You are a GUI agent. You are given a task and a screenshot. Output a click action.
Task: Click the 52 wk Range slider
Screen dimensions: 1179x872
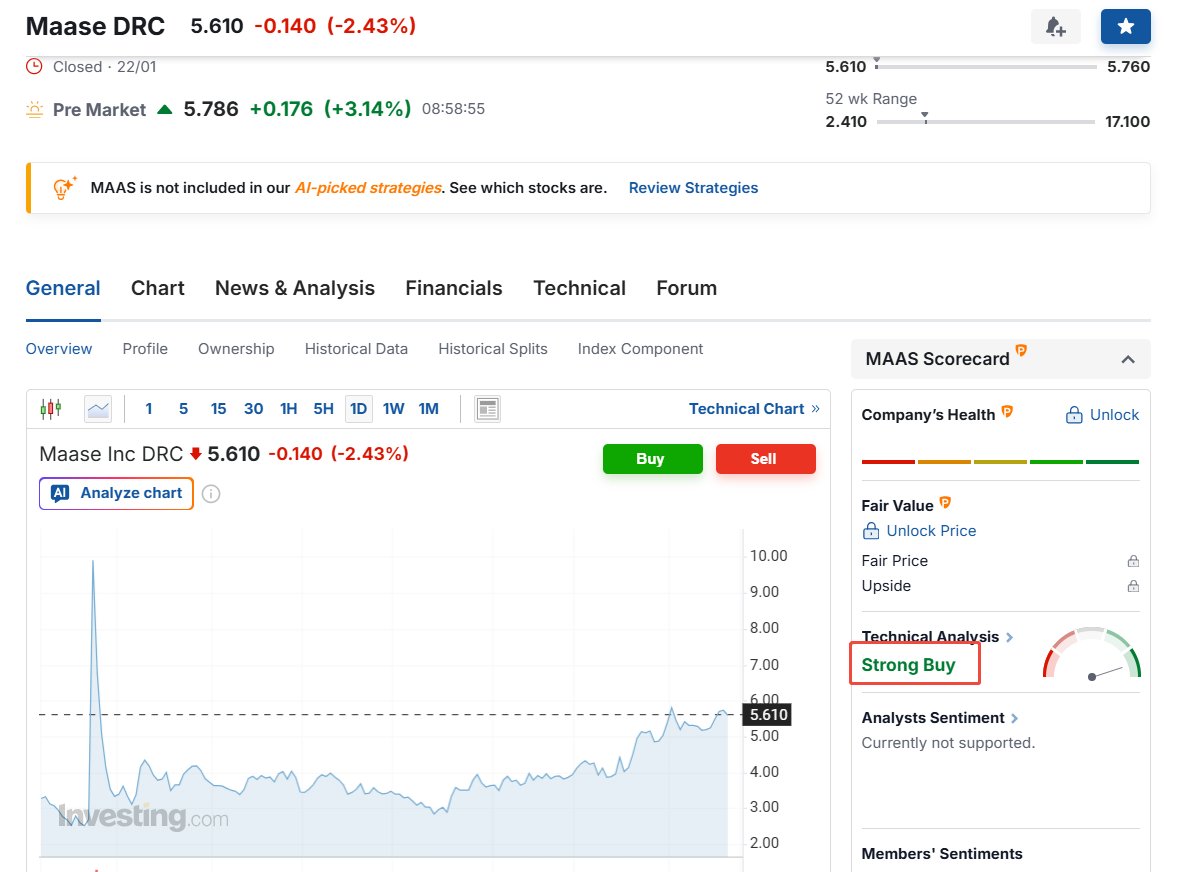(x=986, y=122)
